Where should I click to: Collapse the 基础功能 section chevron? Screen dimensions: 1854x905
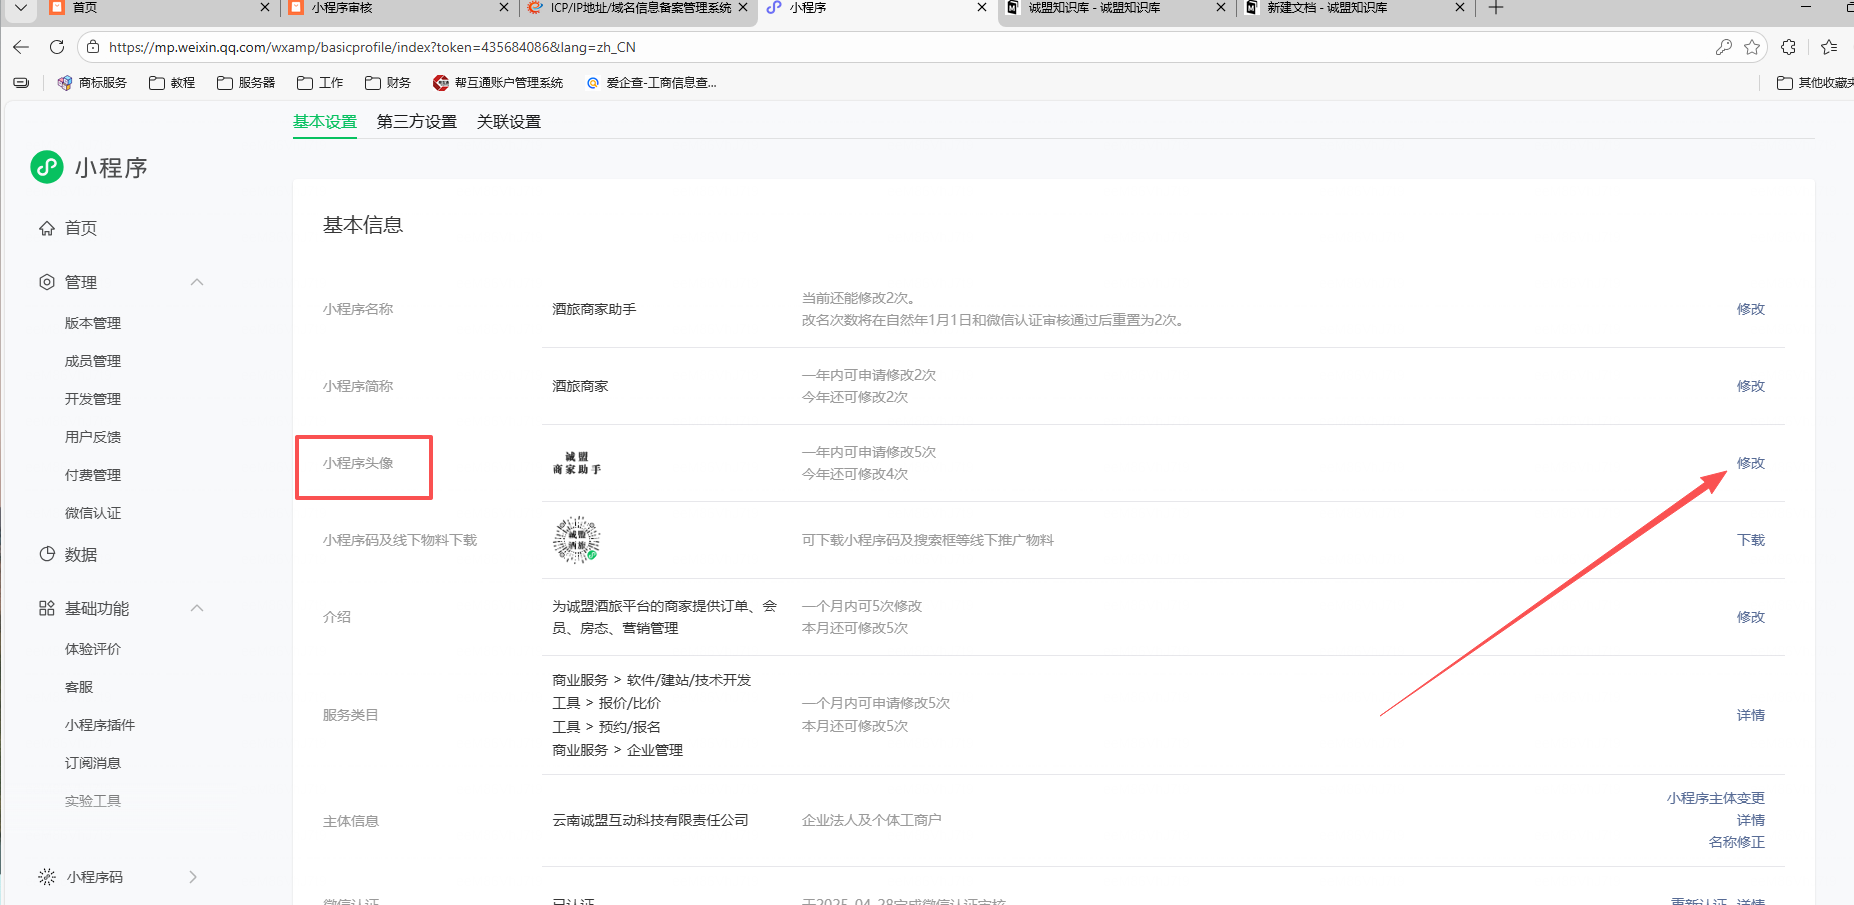click(x=197, y=608)
